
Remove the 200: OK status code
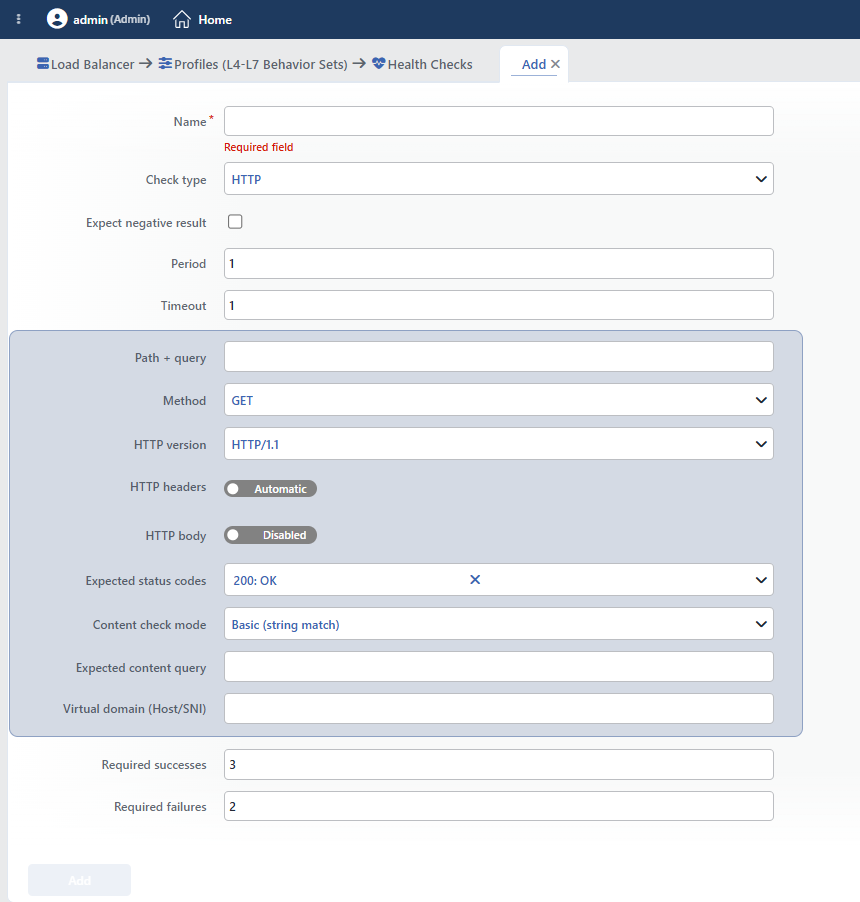[475, 579]
